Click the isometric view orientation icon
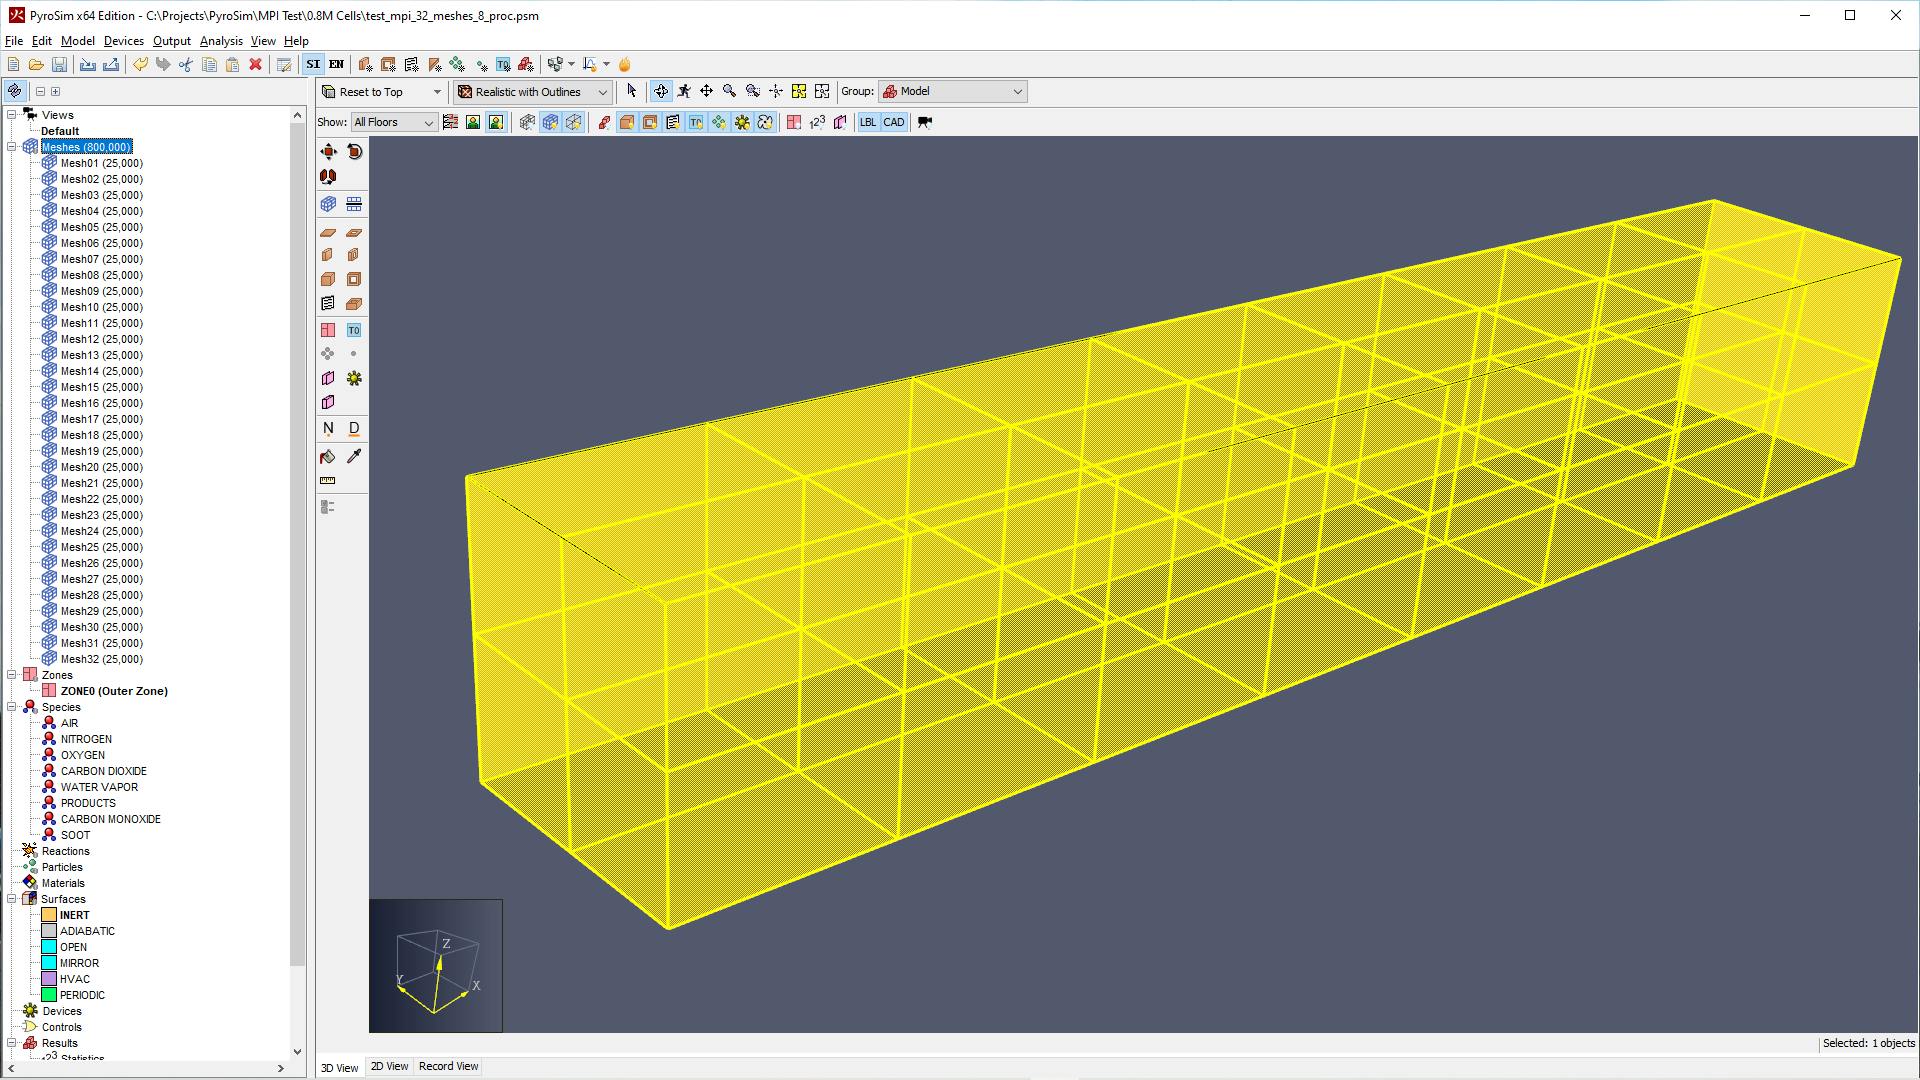Viewport: 1920px width, 1080px height. 328,204
